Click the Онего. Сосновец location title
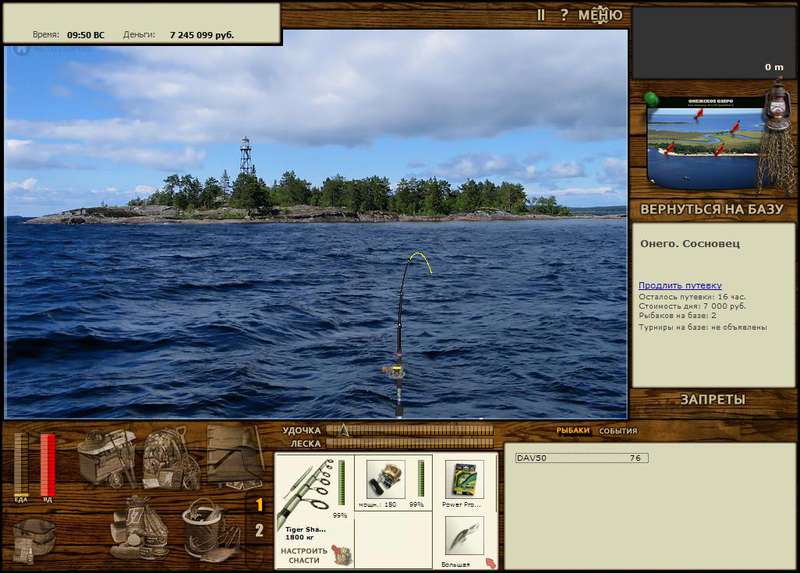Viewport: 800px width, 573px height. pyautogui.click(x=690, y=243)
